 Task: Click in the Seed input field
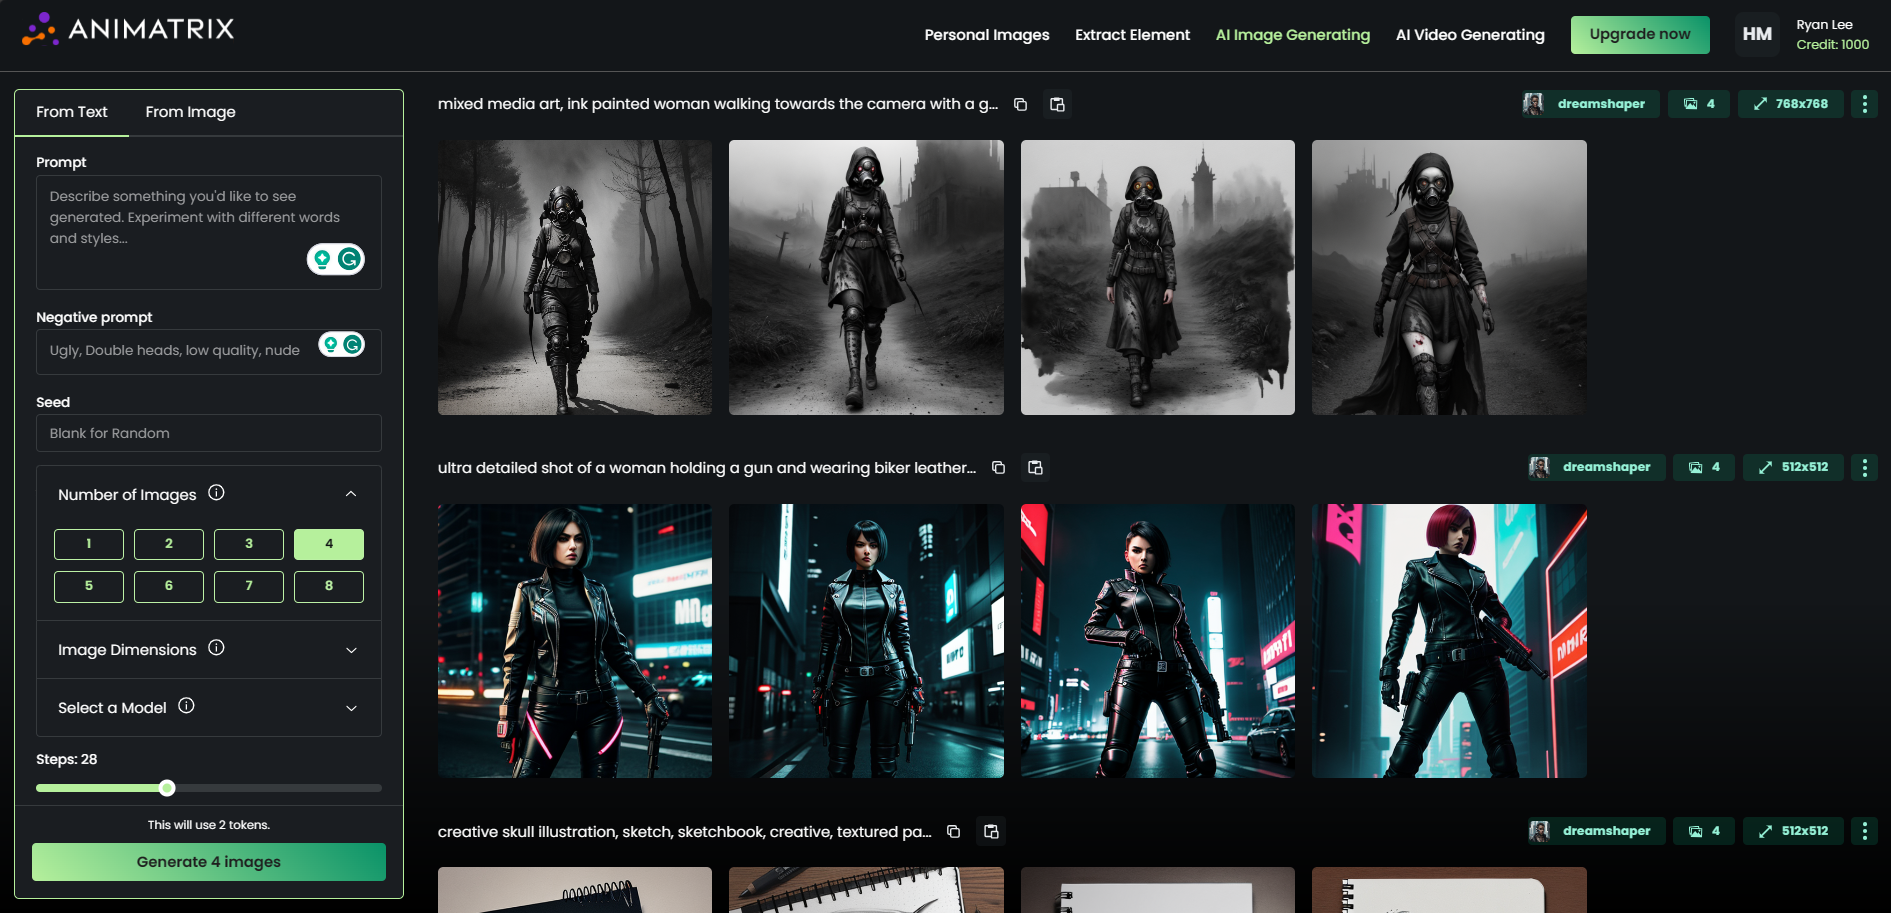click(209, 433)
